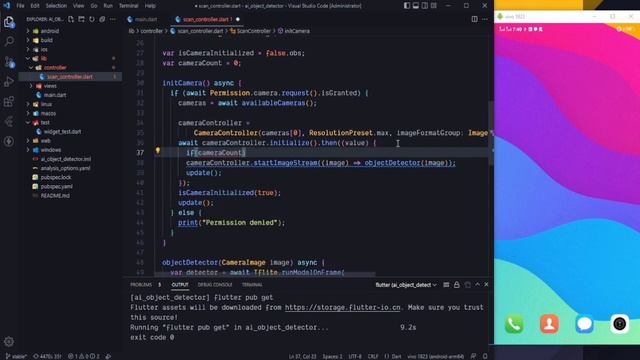Open the File menu
This screenshot has width=640, height=360.
pyautogui.click(x=20, y=6)
